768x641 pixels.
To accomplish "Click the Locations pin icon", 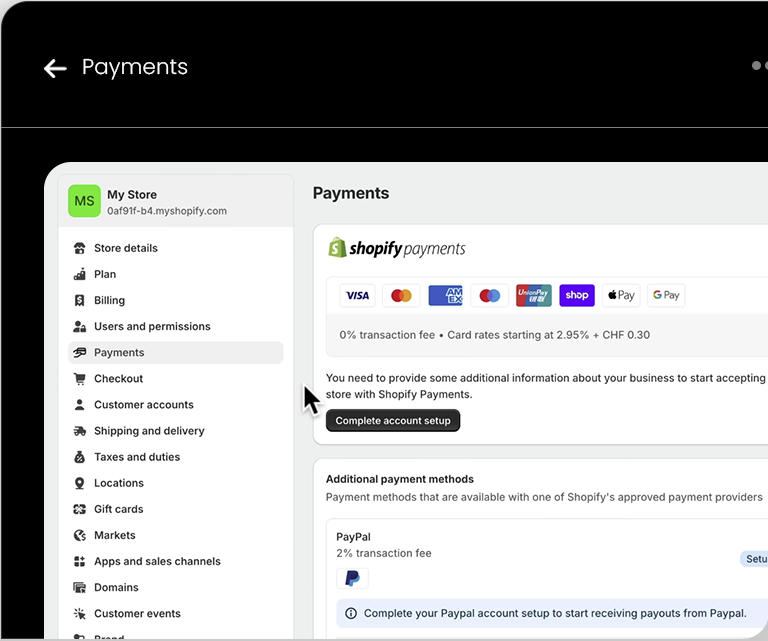I will (x=79, y=483).
